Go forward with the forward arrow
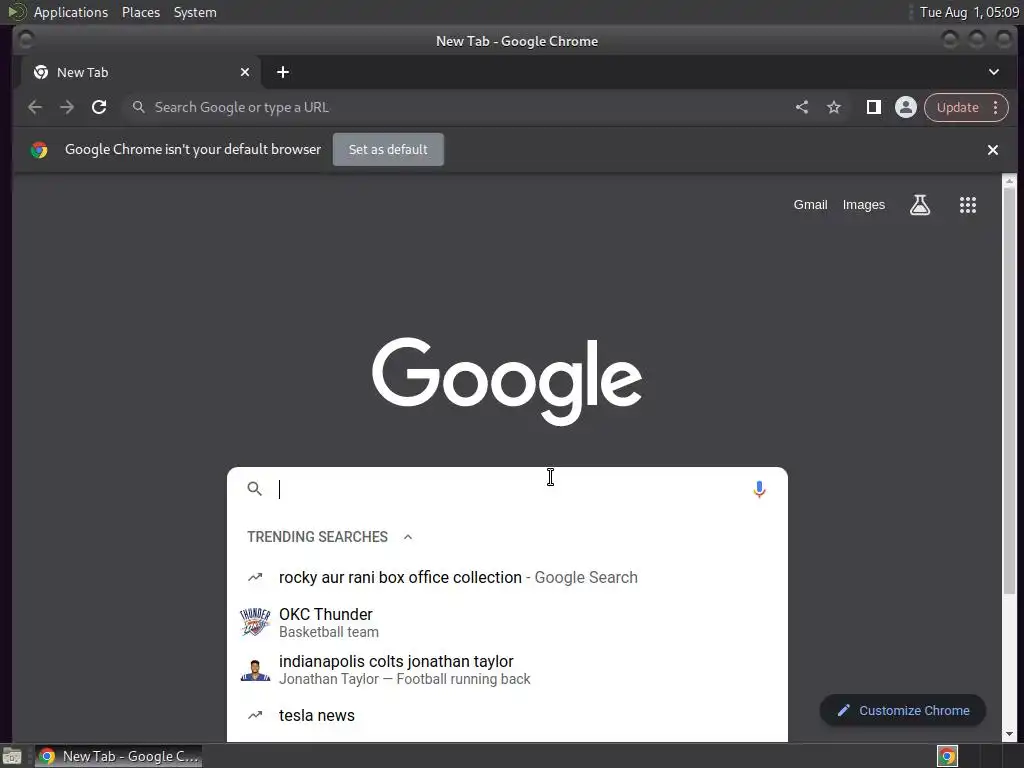This screenshot has height=768, width=1024. tap(67, 107)
